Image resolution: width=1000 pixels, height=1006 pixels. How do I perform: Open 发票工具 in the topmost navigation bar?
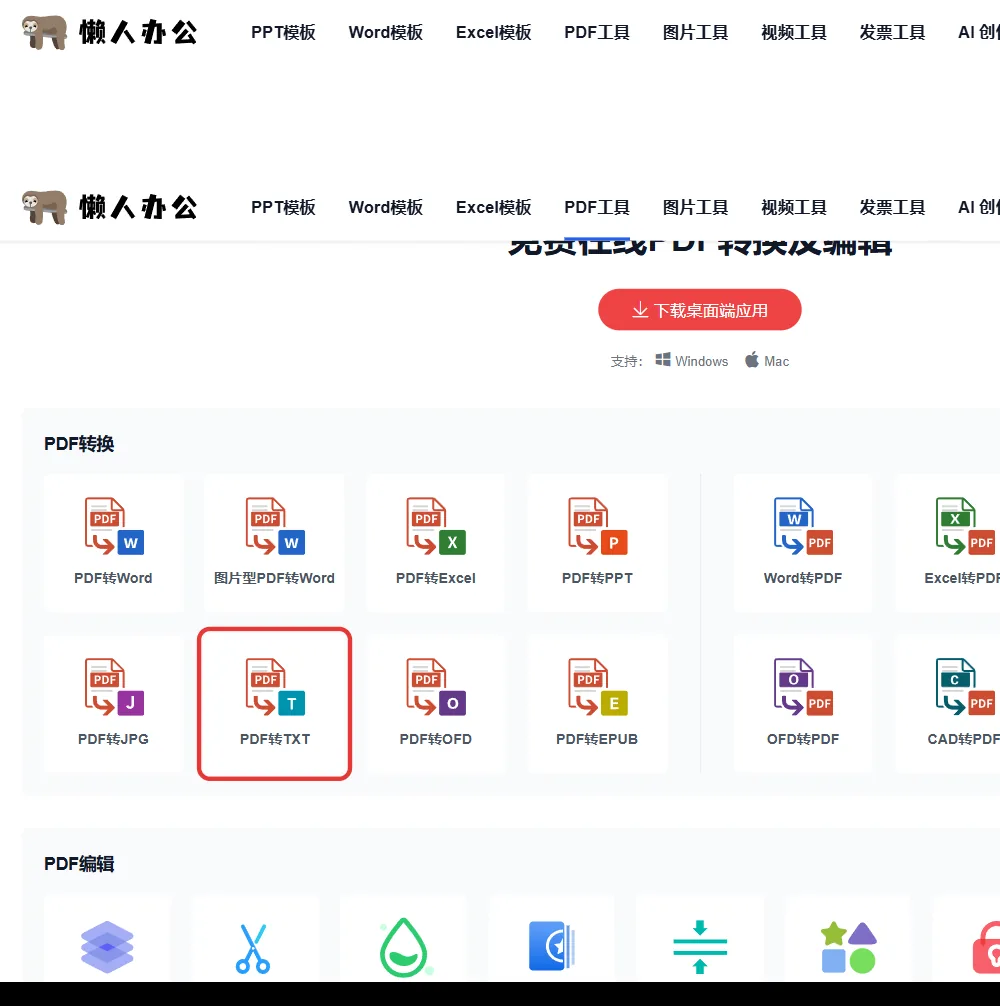click(x=892, y=32)
